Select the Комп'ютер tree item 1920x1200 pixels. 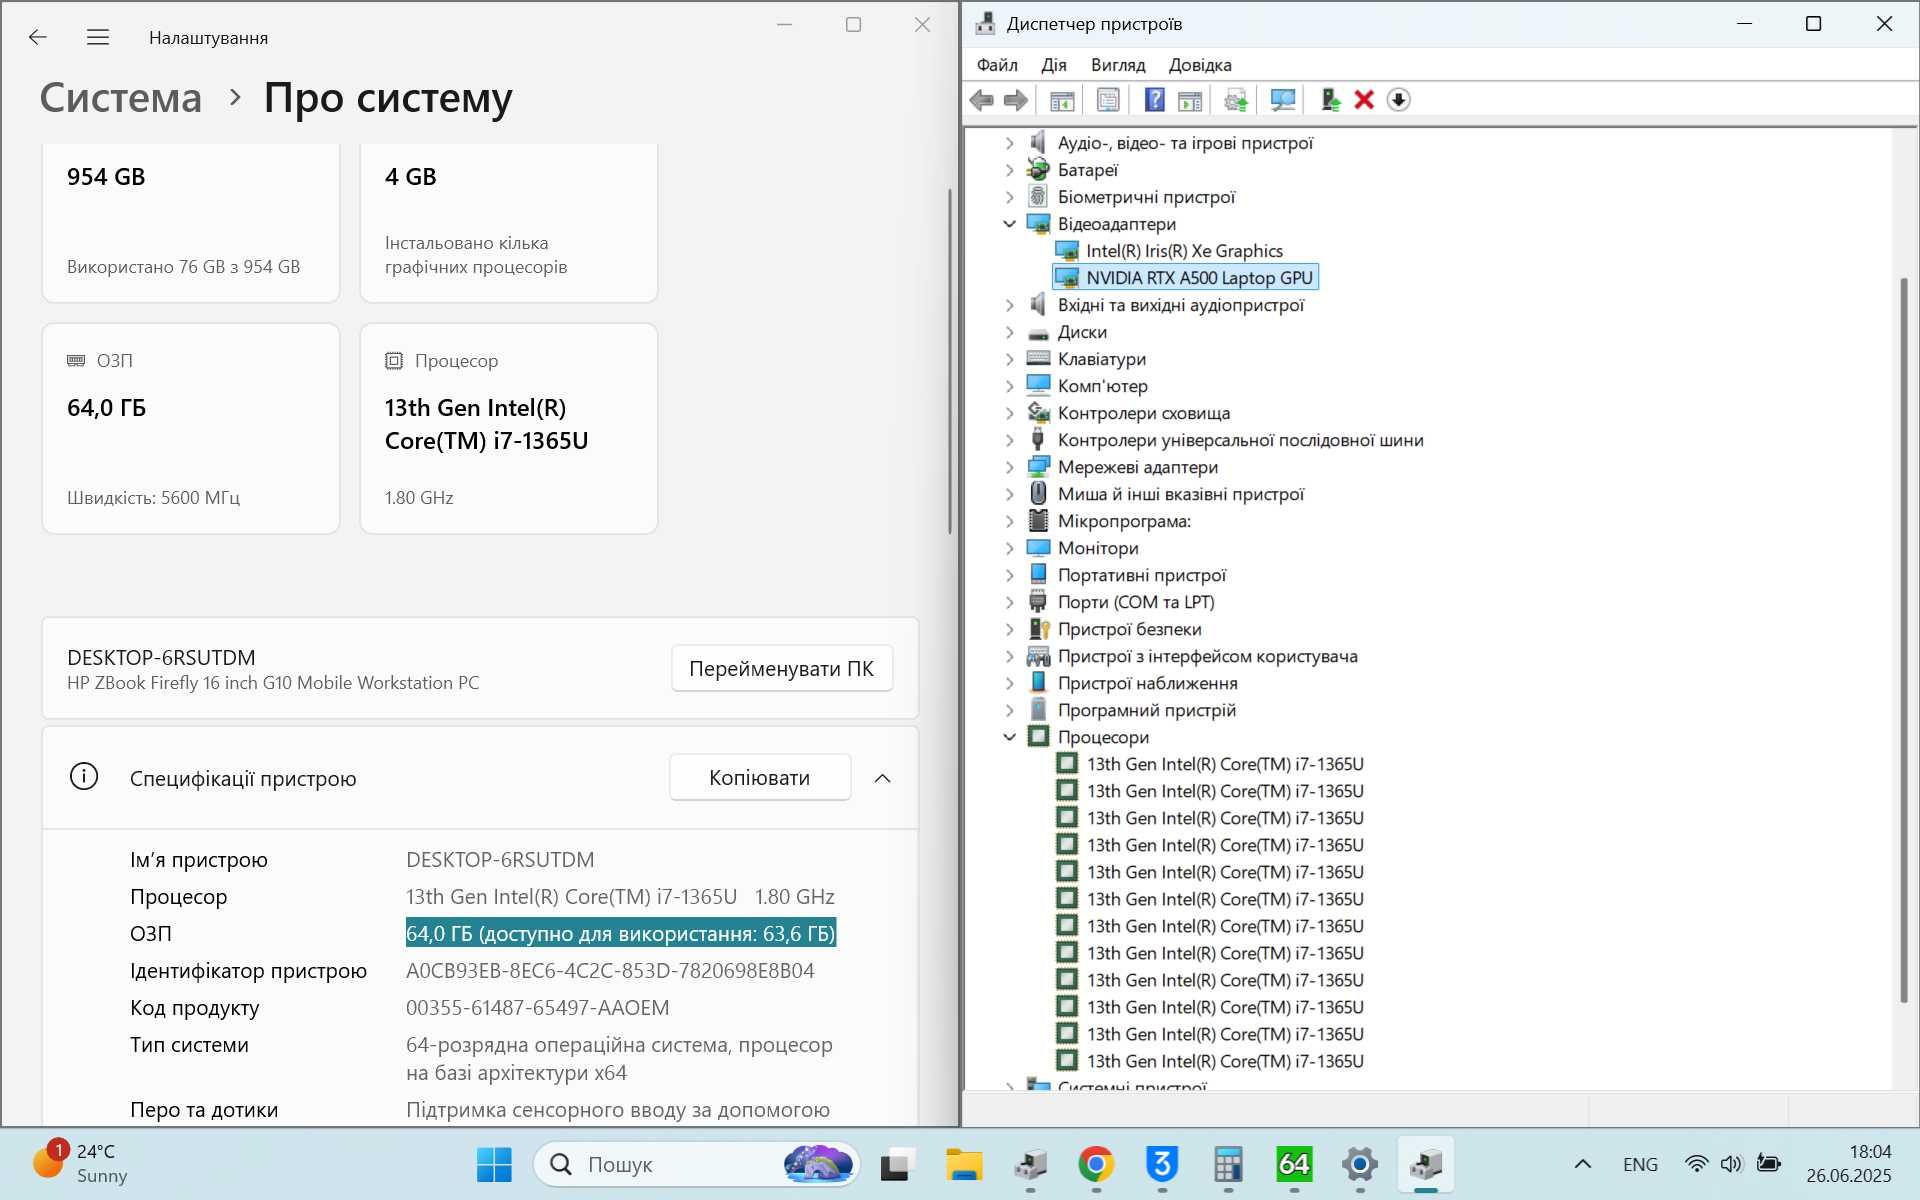pyautogui.click(x=1102, y=386)
